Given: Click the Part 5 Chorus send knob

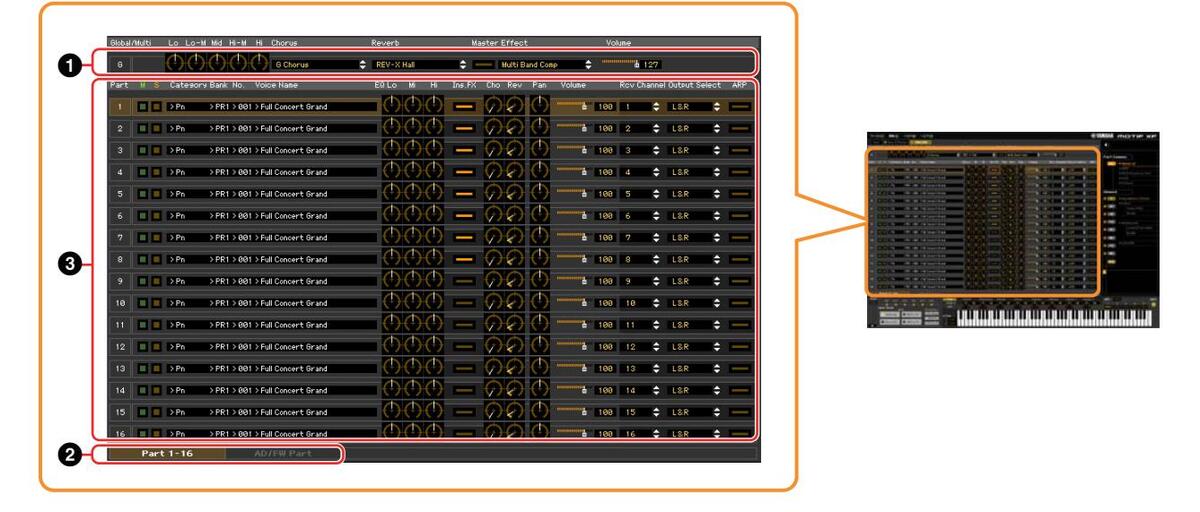Looking at the screenshot, I should (x=493, y=194).
